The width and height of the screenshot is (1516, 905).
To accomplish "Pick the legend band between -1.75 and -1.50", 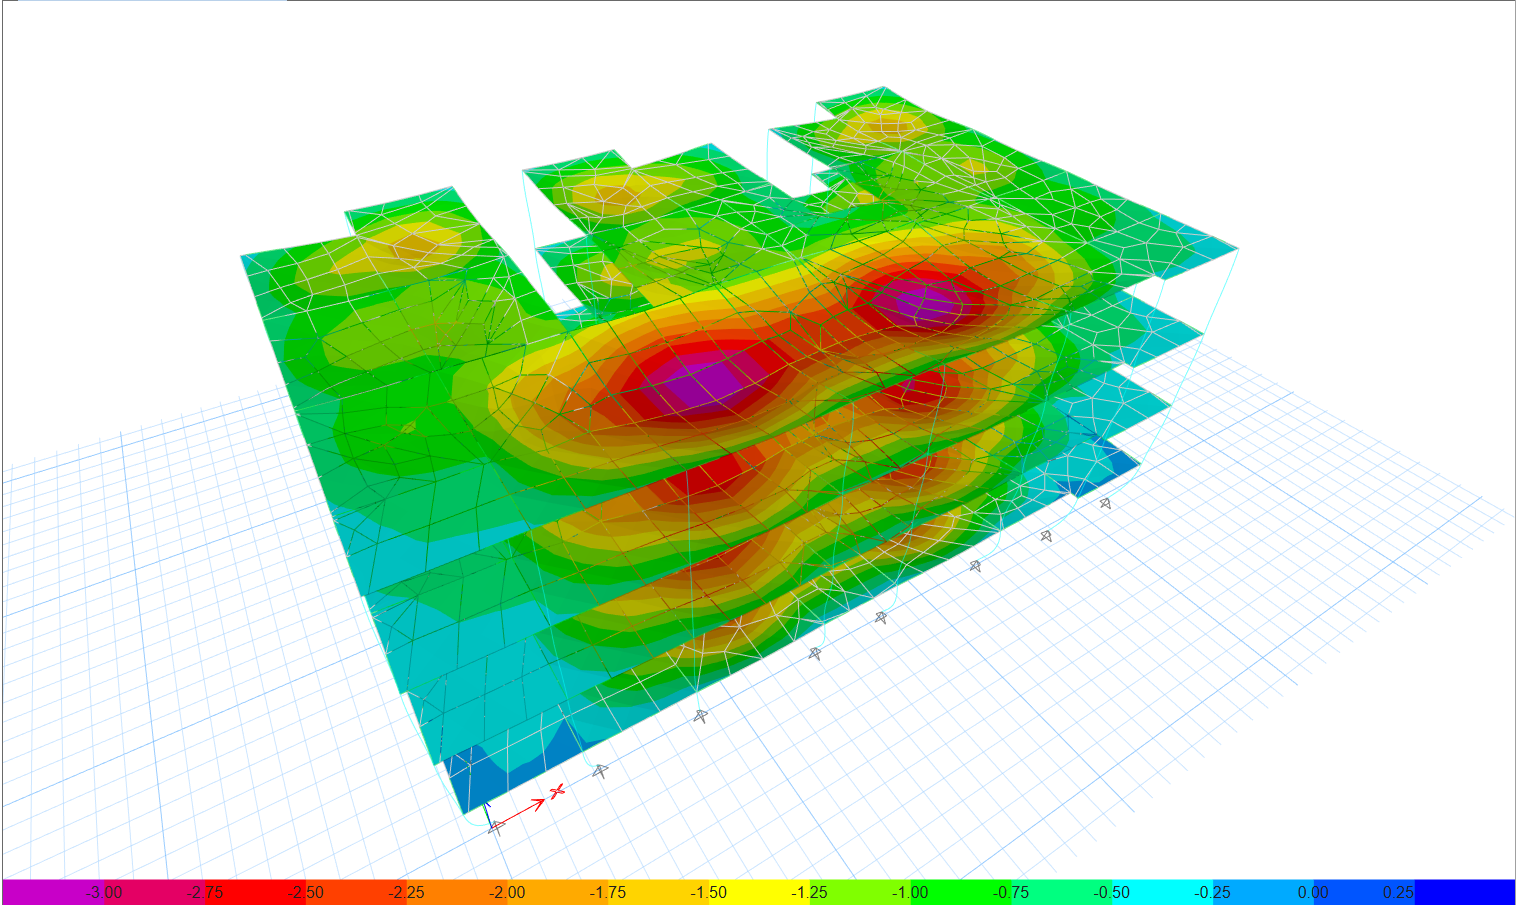I will pos(658,892).
